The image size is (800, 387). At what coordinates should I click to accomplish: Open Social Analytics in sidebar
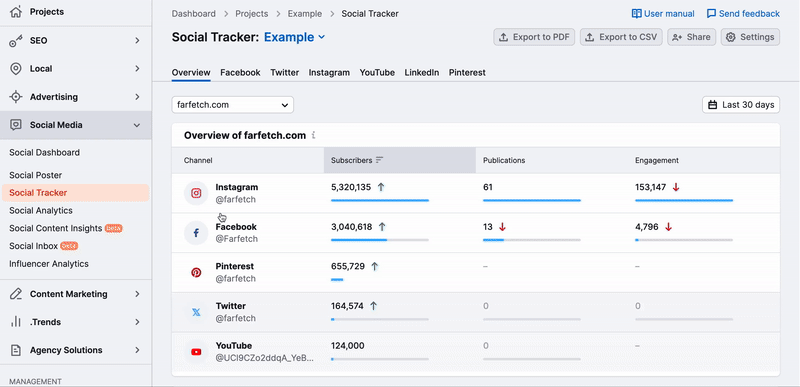pyautogui.click(x=41, y=211)
